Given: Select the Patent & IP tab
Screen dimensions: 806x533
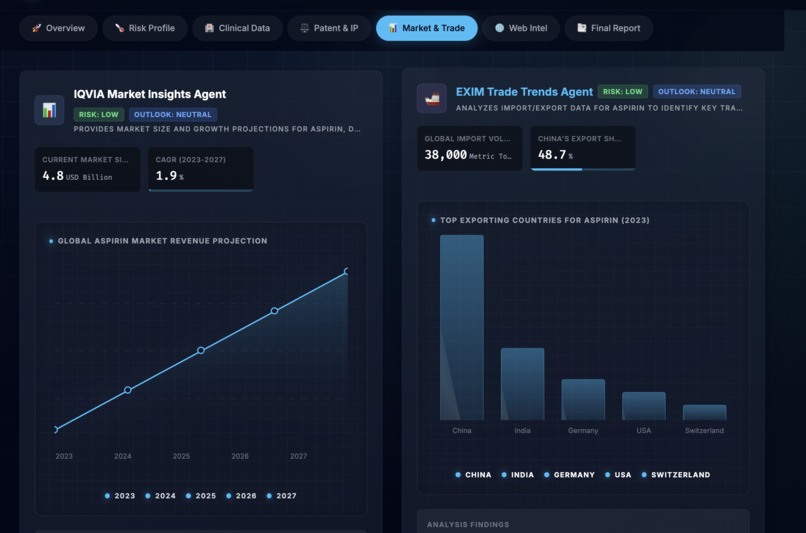Looking at the screenshot, I should tap(329, 28).
